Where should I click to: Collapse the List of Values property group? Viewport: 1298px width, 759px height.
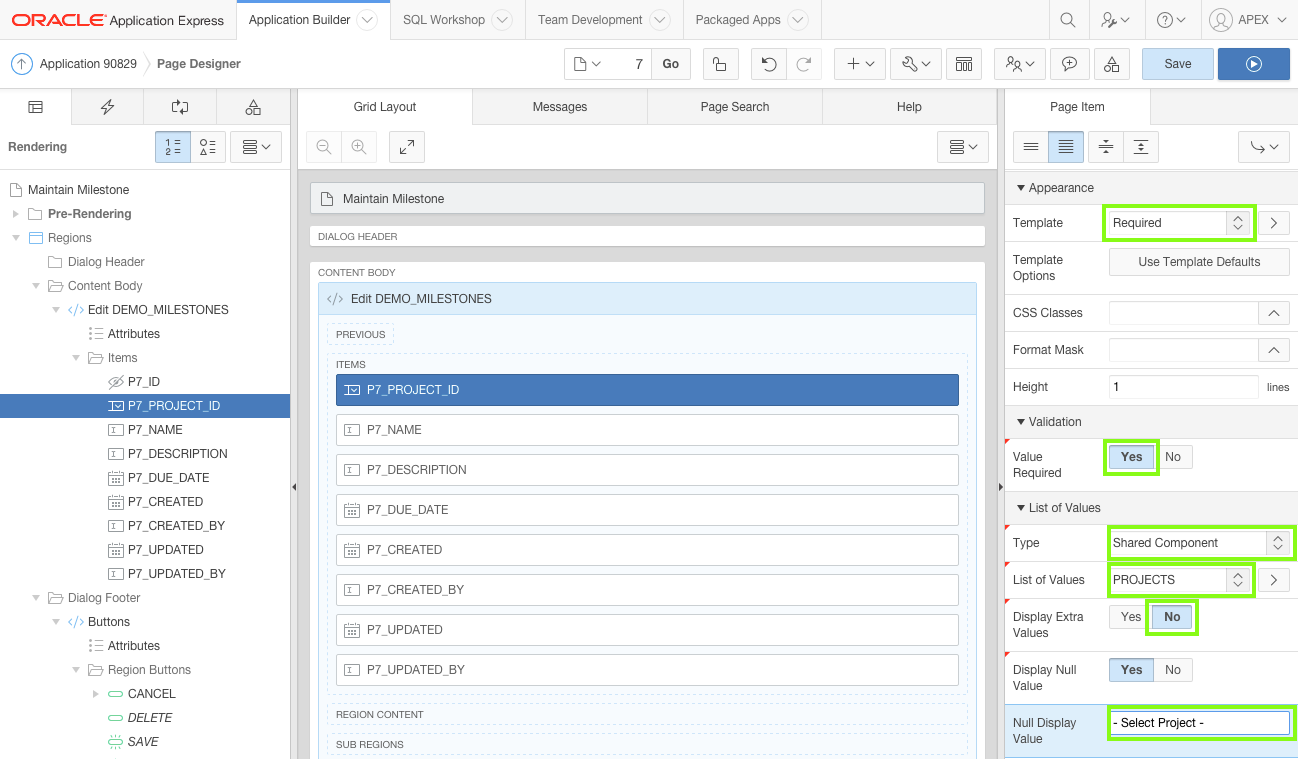[x=1021, y=508]
